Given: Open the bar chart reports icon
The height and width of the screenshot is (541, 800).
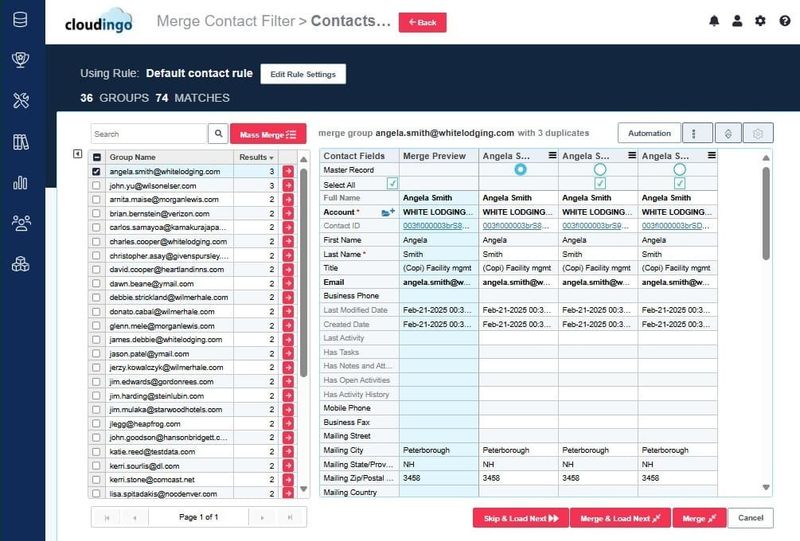Looking at the screenshot, I should pos(20,183).
